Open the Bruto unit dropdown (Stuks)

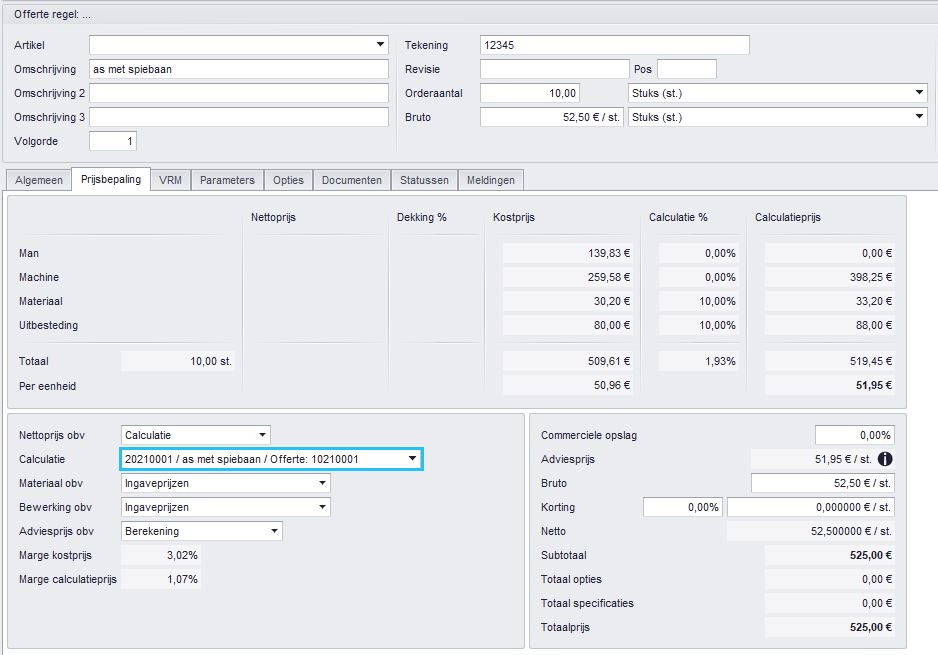[x=919, y=117]
